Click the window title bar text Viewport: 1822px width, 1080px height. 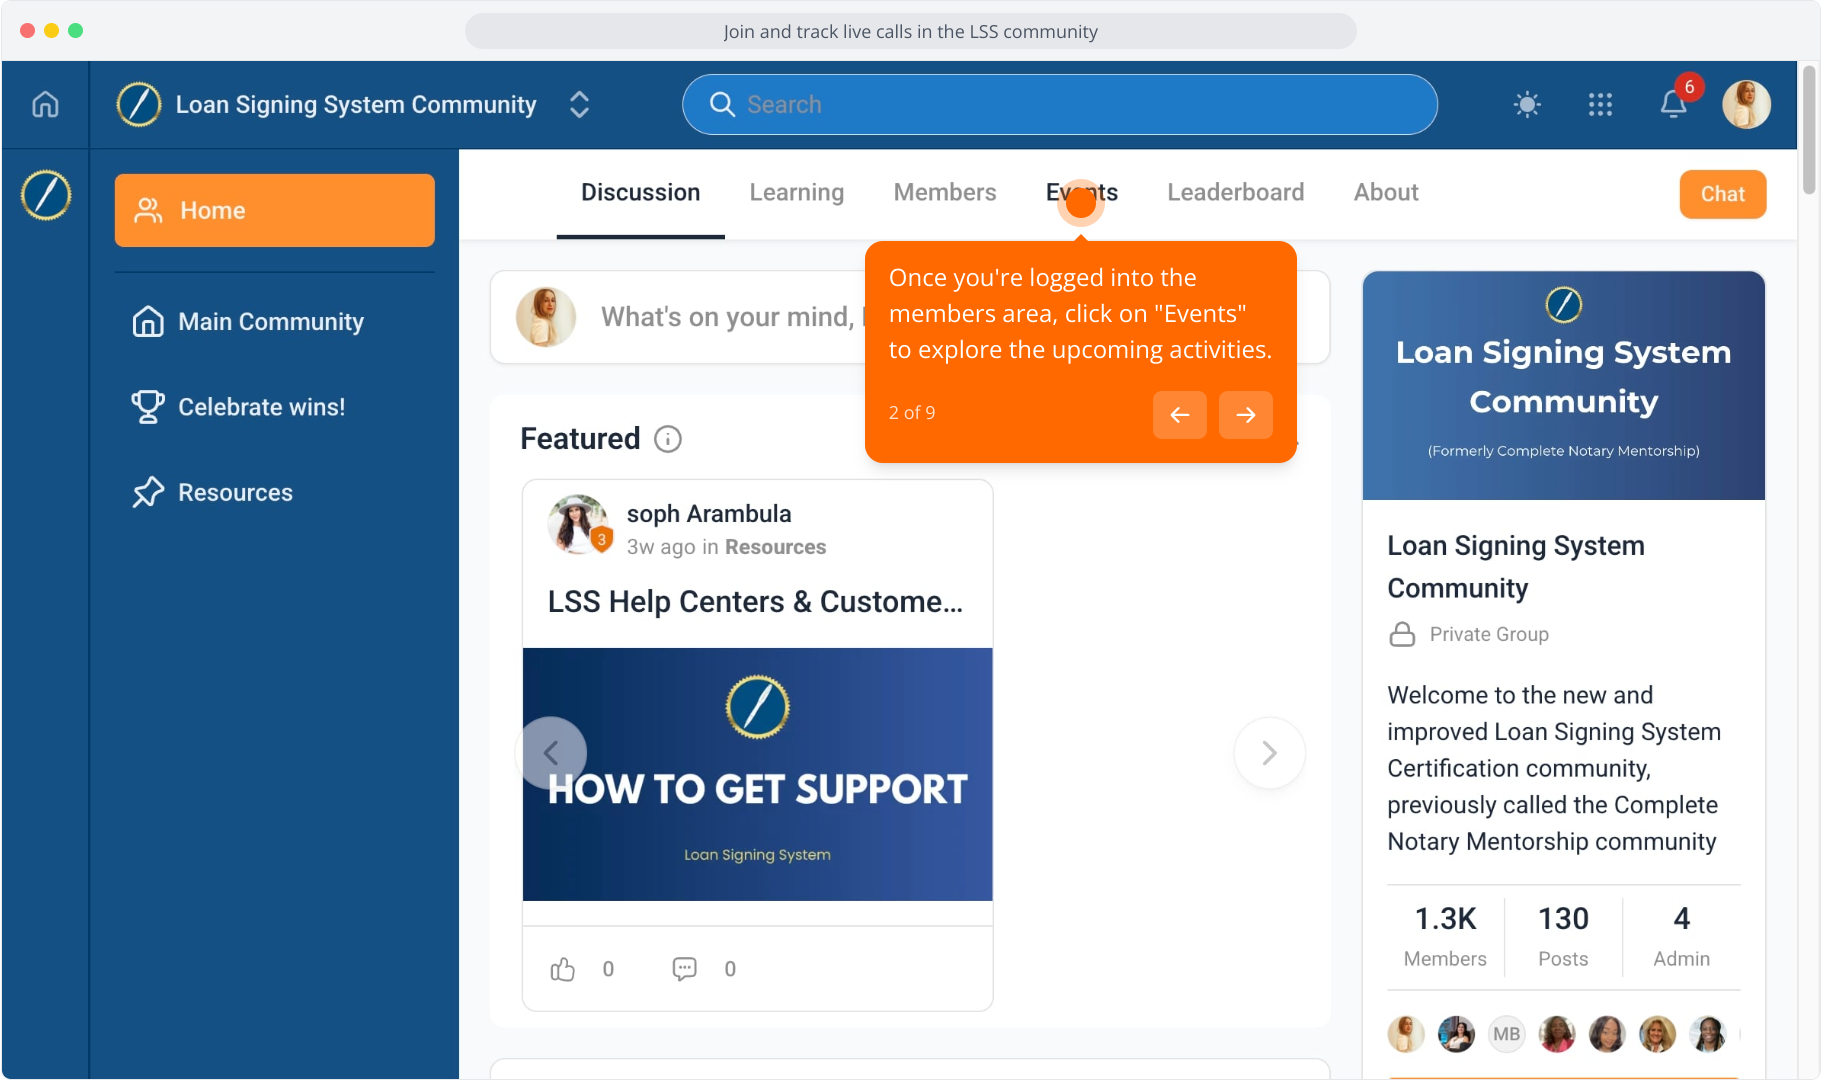coord(910,31)
